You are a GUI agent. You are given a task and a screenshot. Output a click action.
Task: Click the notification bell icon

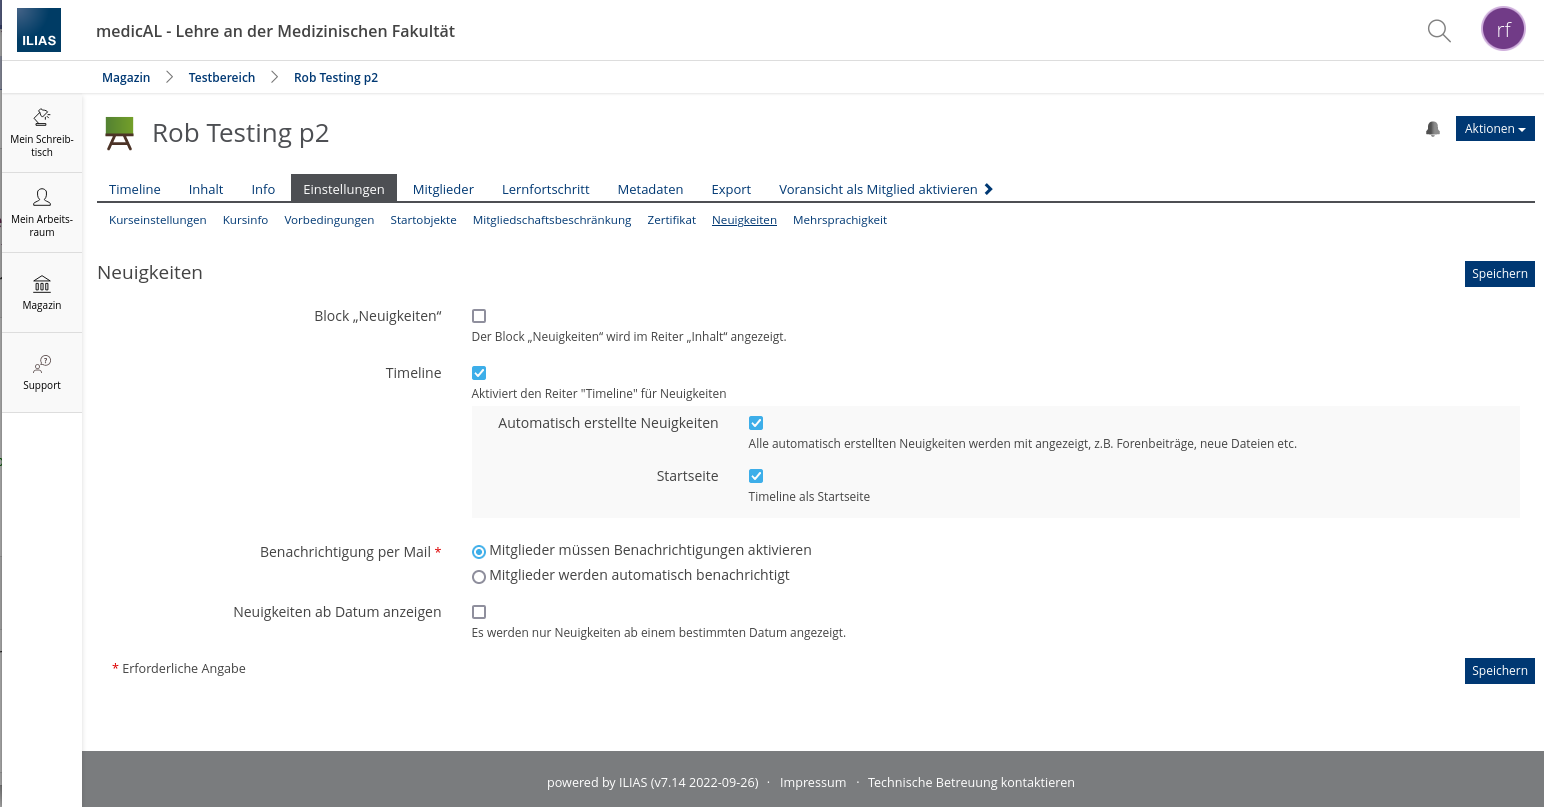coord(1432,129)
